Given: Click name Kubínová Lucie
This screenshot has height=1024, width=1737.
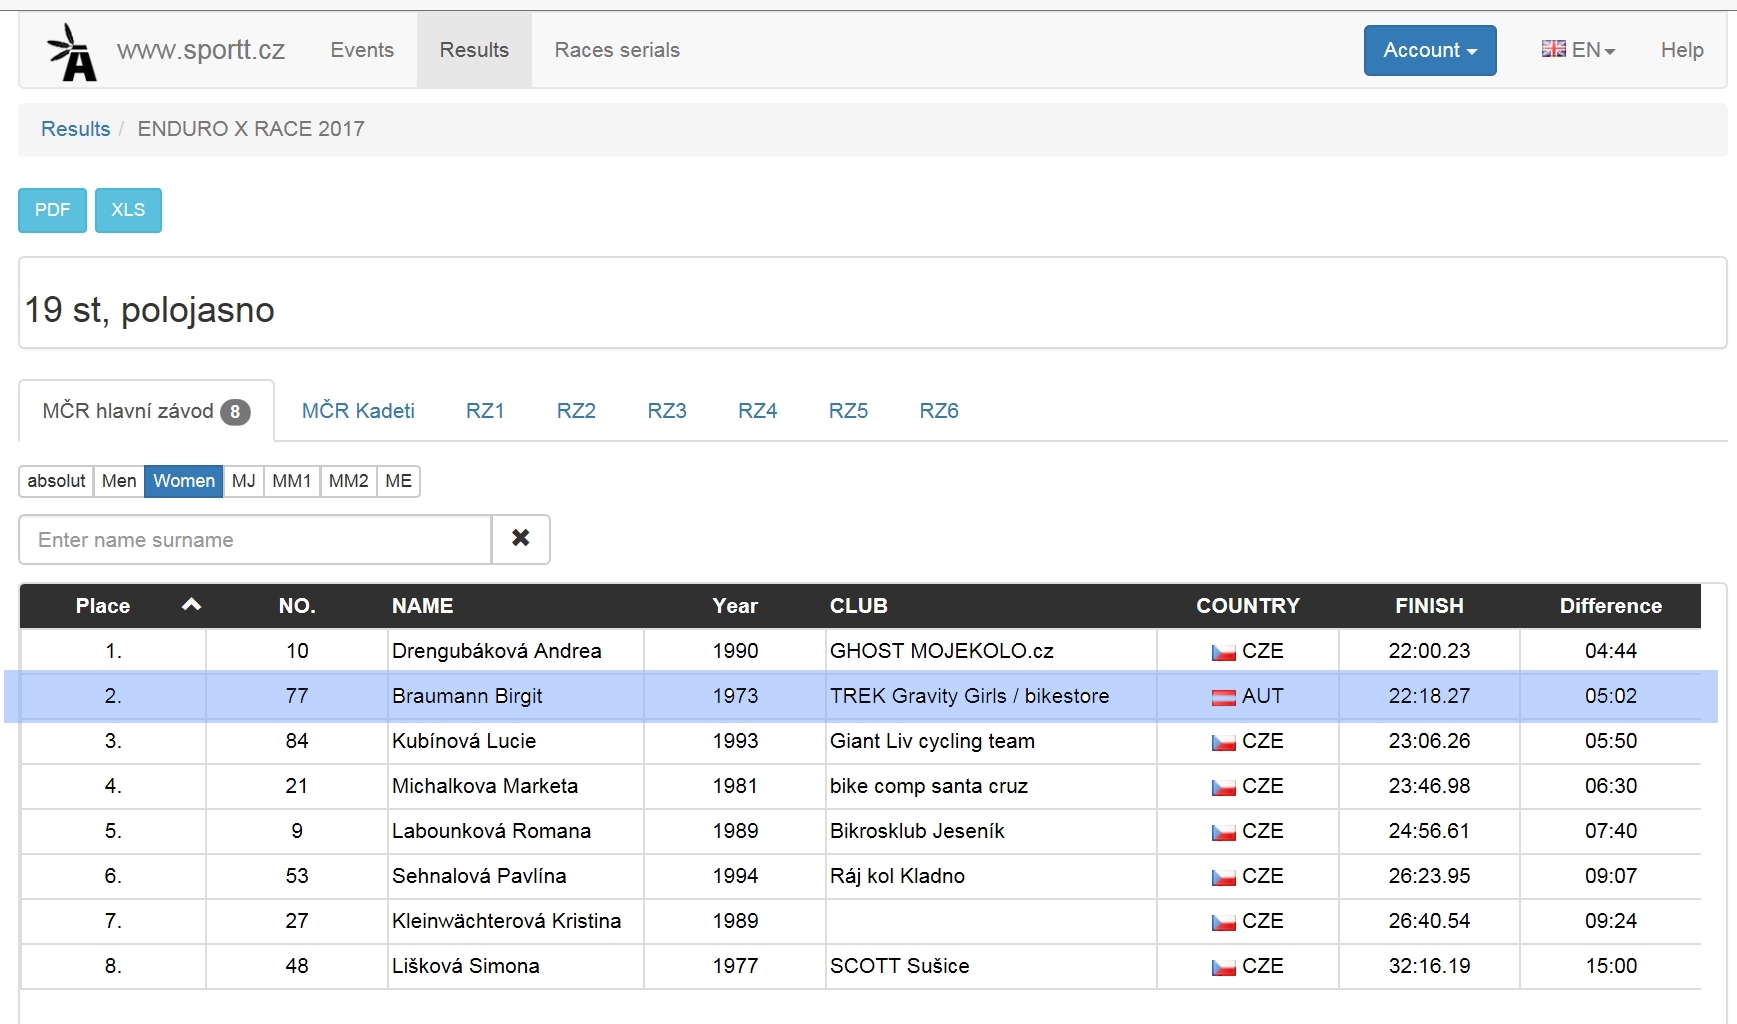Looking at the screenshot, I should point(464,741).
